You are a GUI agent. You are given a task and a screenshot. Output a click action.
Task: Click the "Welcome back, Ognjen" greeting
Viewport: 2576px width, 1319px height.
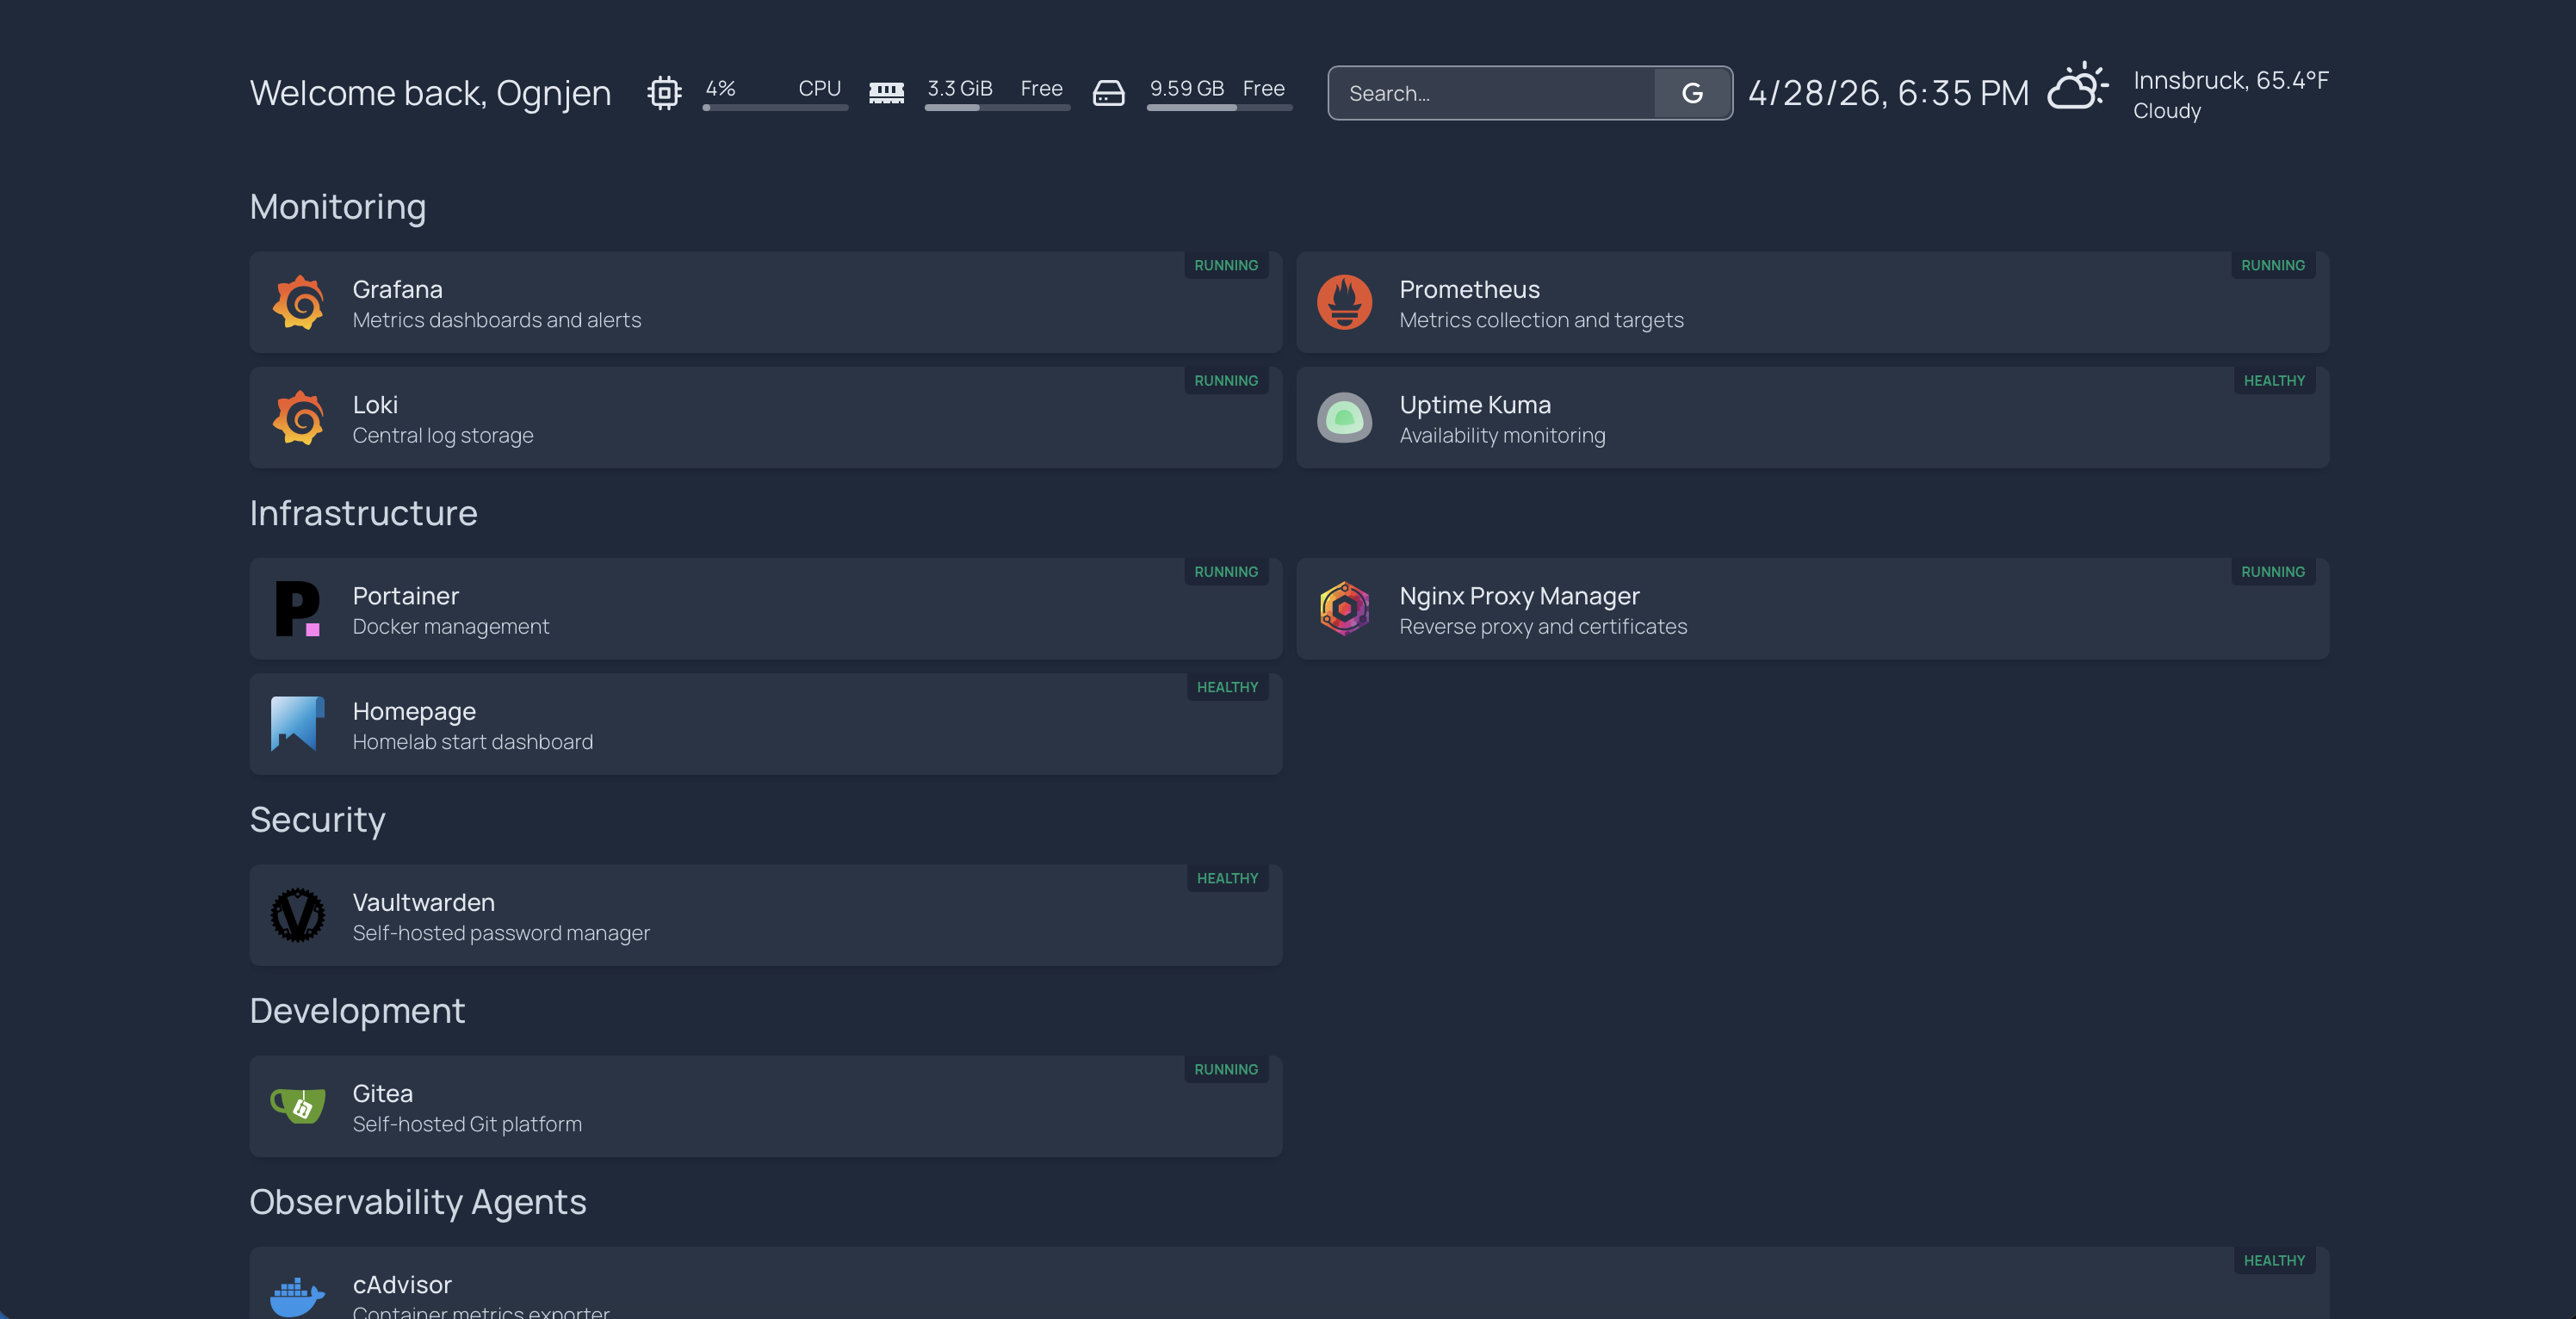[430, 93]
